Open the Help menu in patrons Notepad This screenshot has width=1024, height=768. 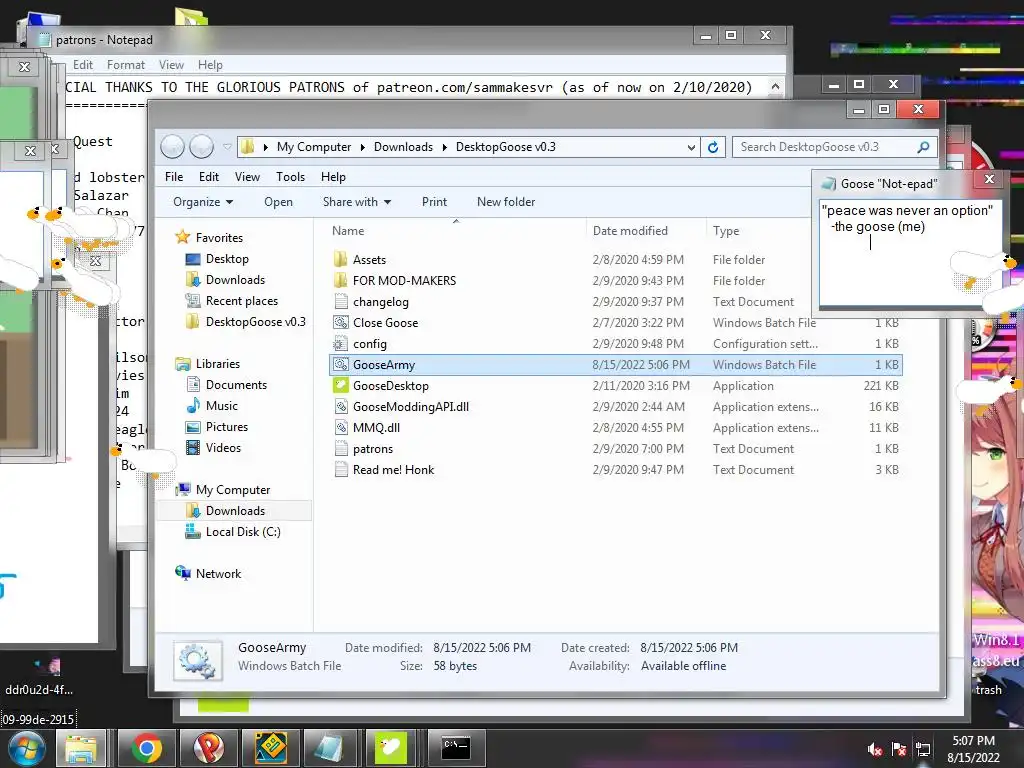click(210, 65)
